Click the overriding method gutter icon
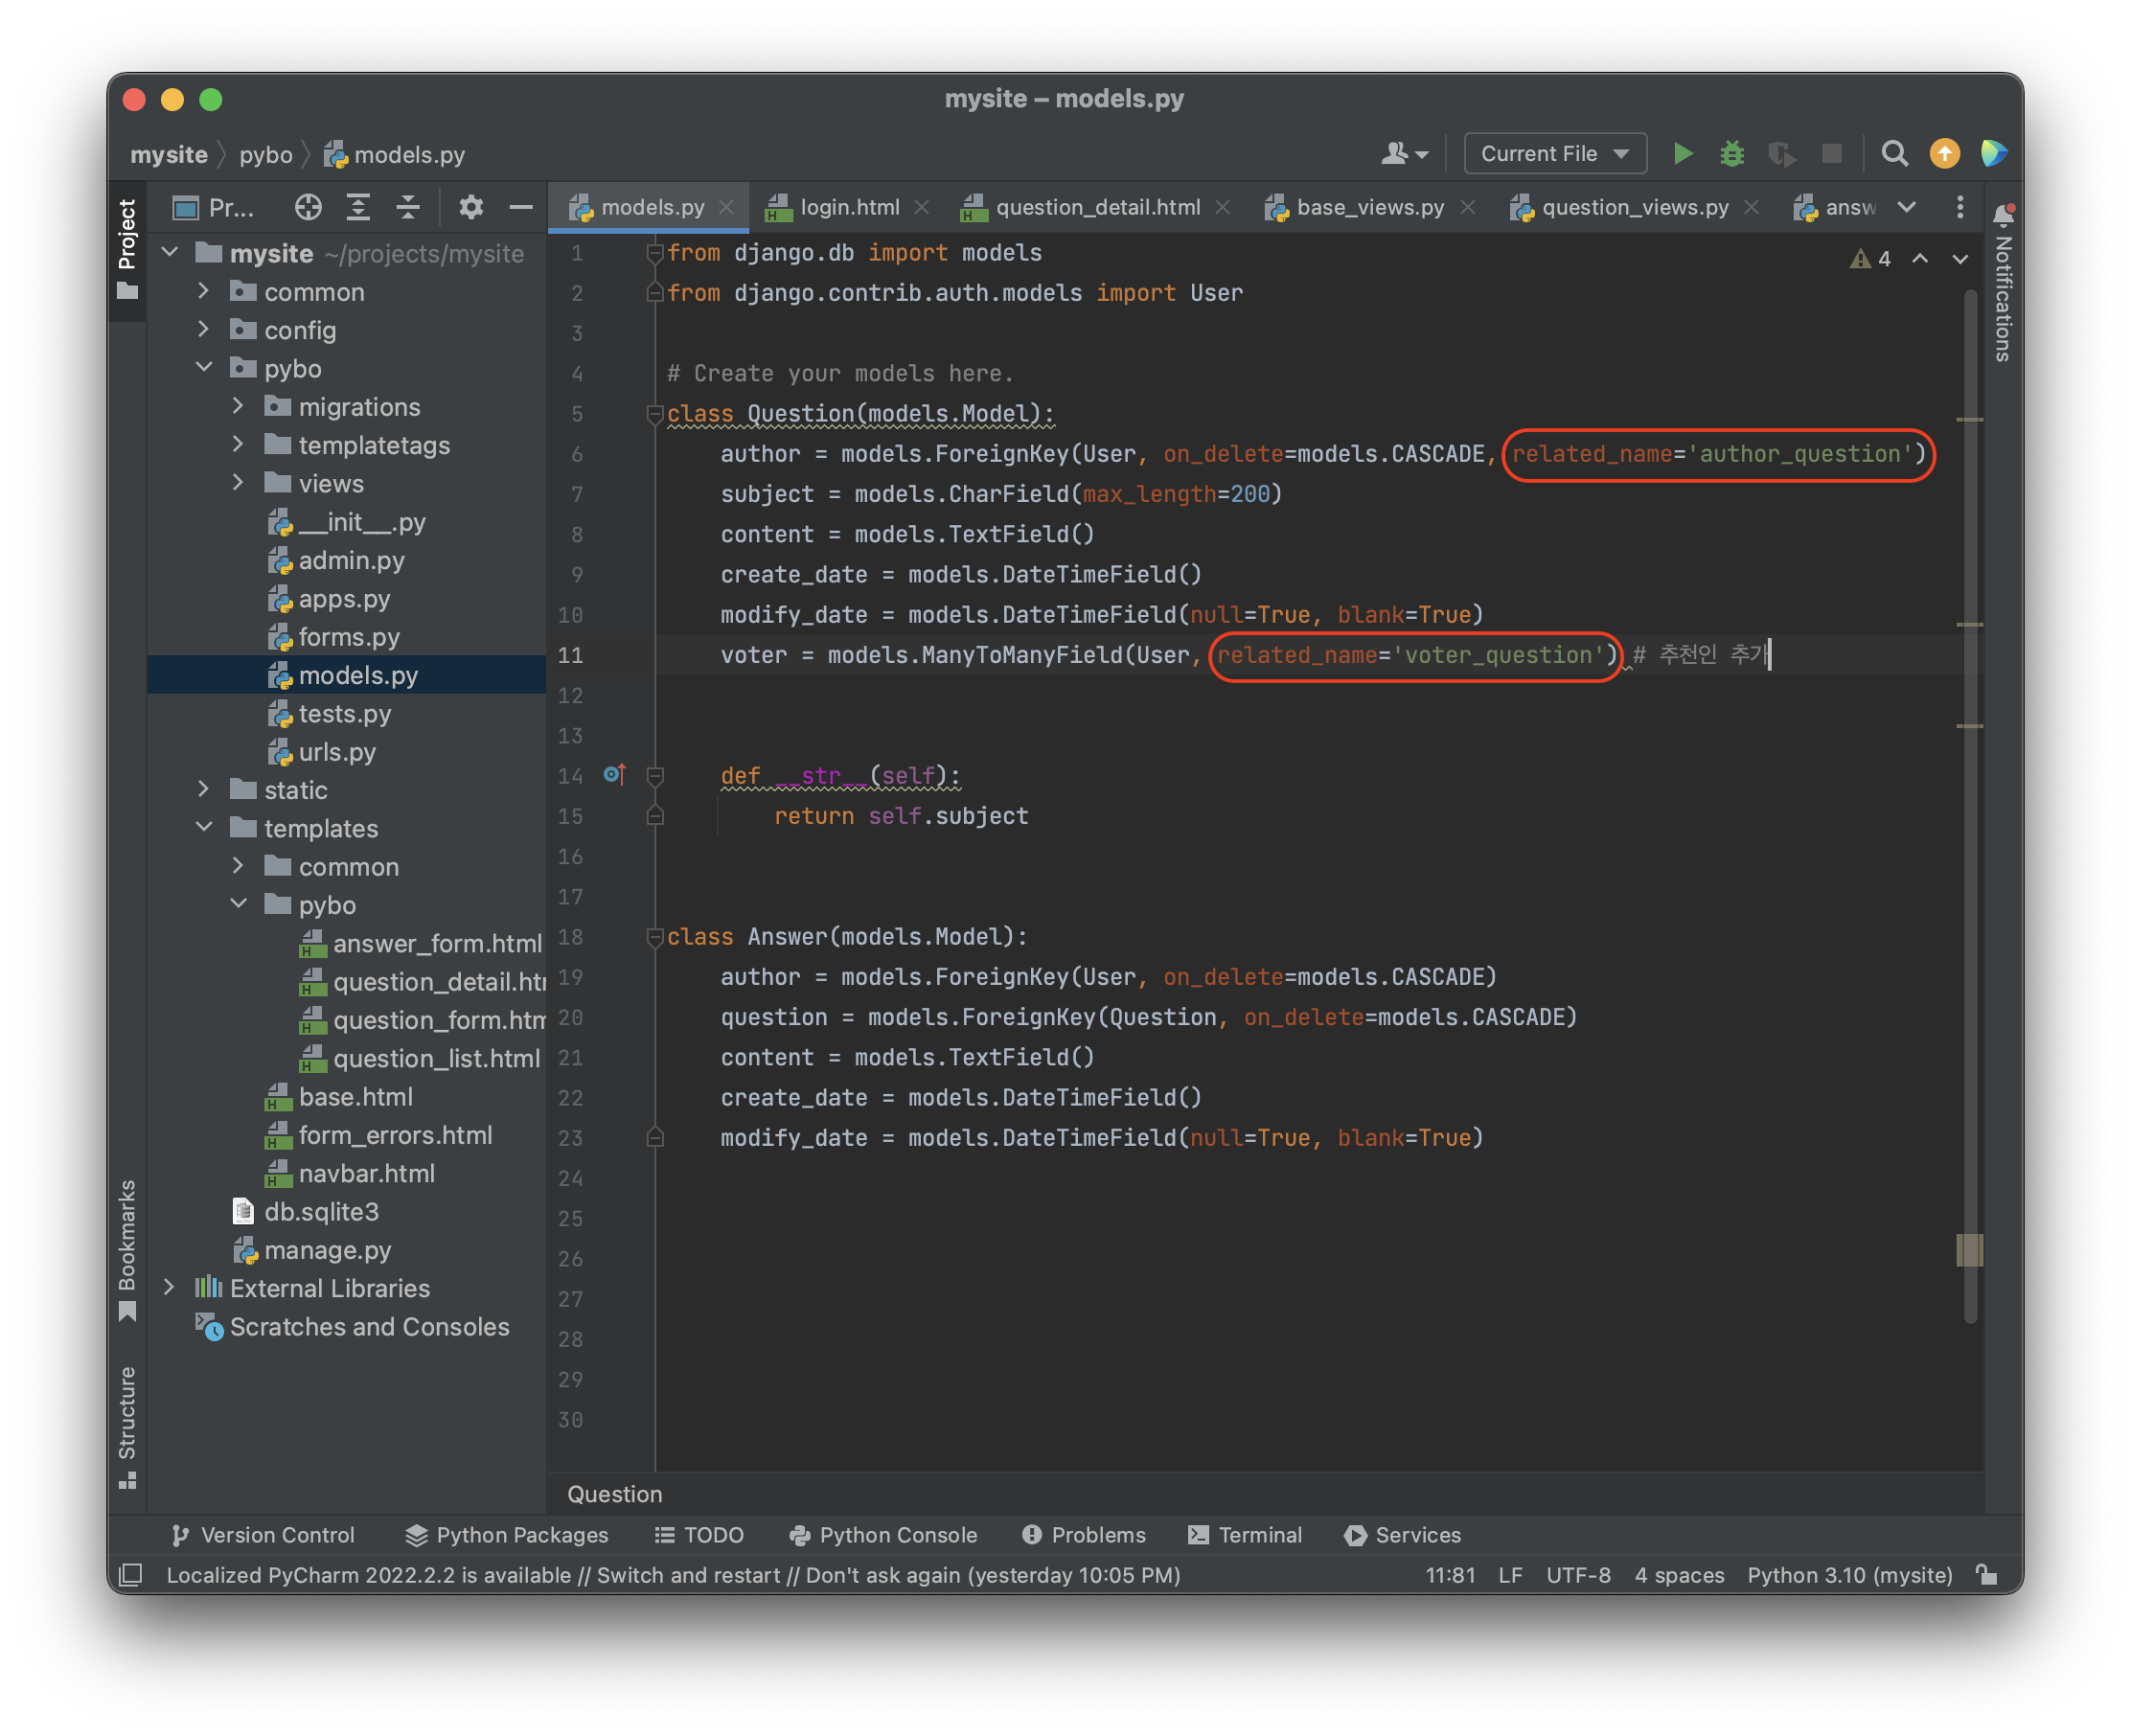2131x1736 pixels. 614,775
